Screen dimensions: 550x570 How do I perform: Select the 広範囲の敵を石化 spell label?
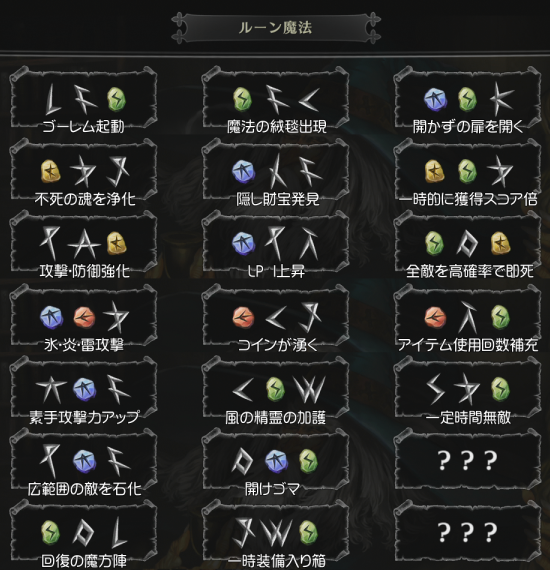click(x=84, y=489)
